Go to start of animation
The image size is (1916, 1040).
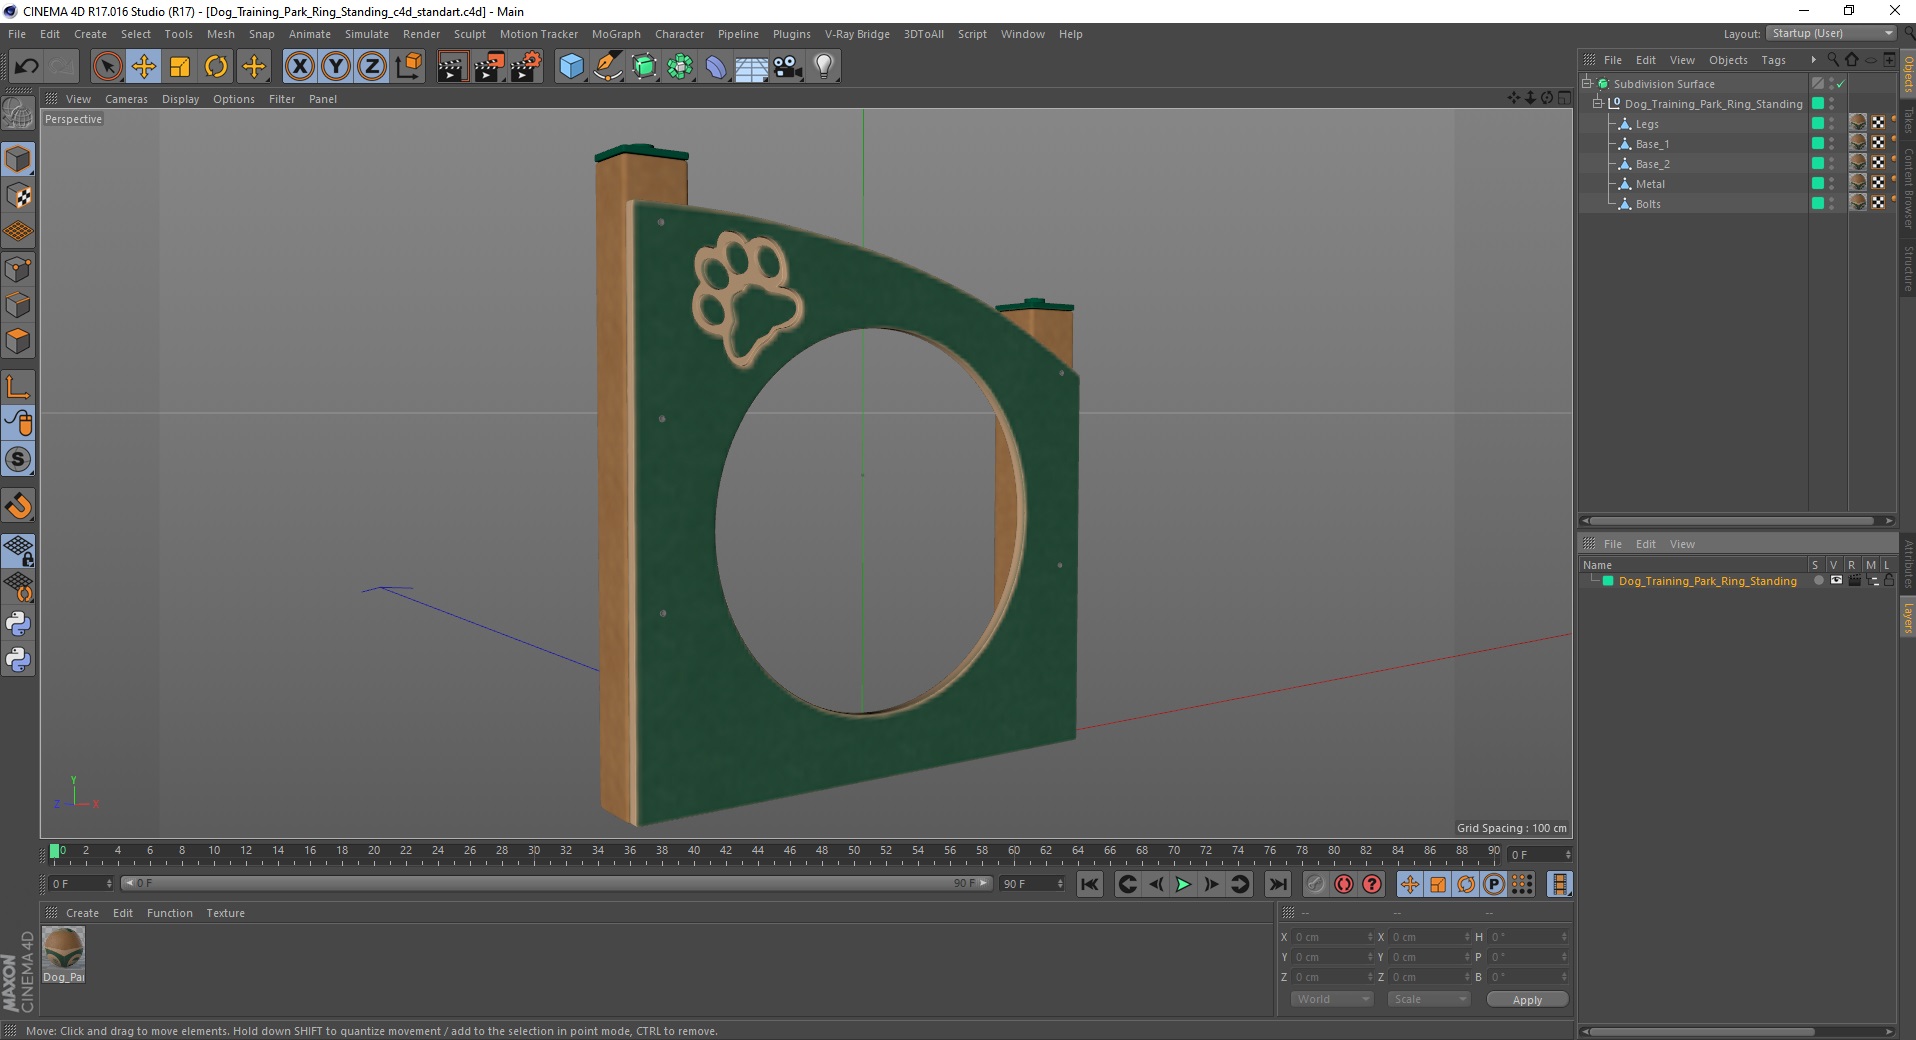[1090, 884]
